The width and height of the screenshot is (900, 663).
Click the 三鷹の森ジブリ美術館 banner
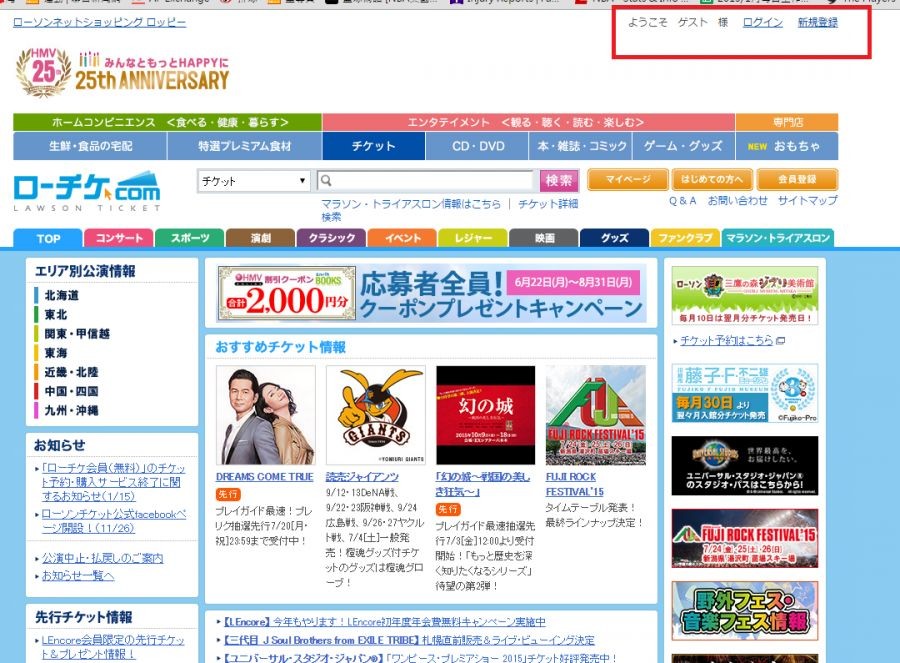click(x=744, y=295)
